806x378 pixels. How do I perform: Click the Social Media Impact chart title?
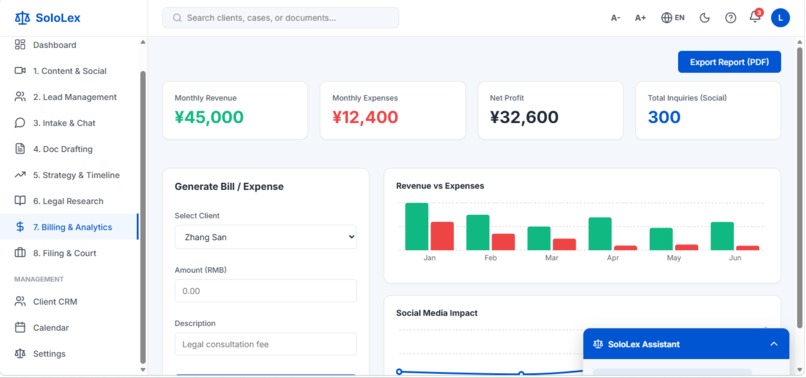[437, 313]
